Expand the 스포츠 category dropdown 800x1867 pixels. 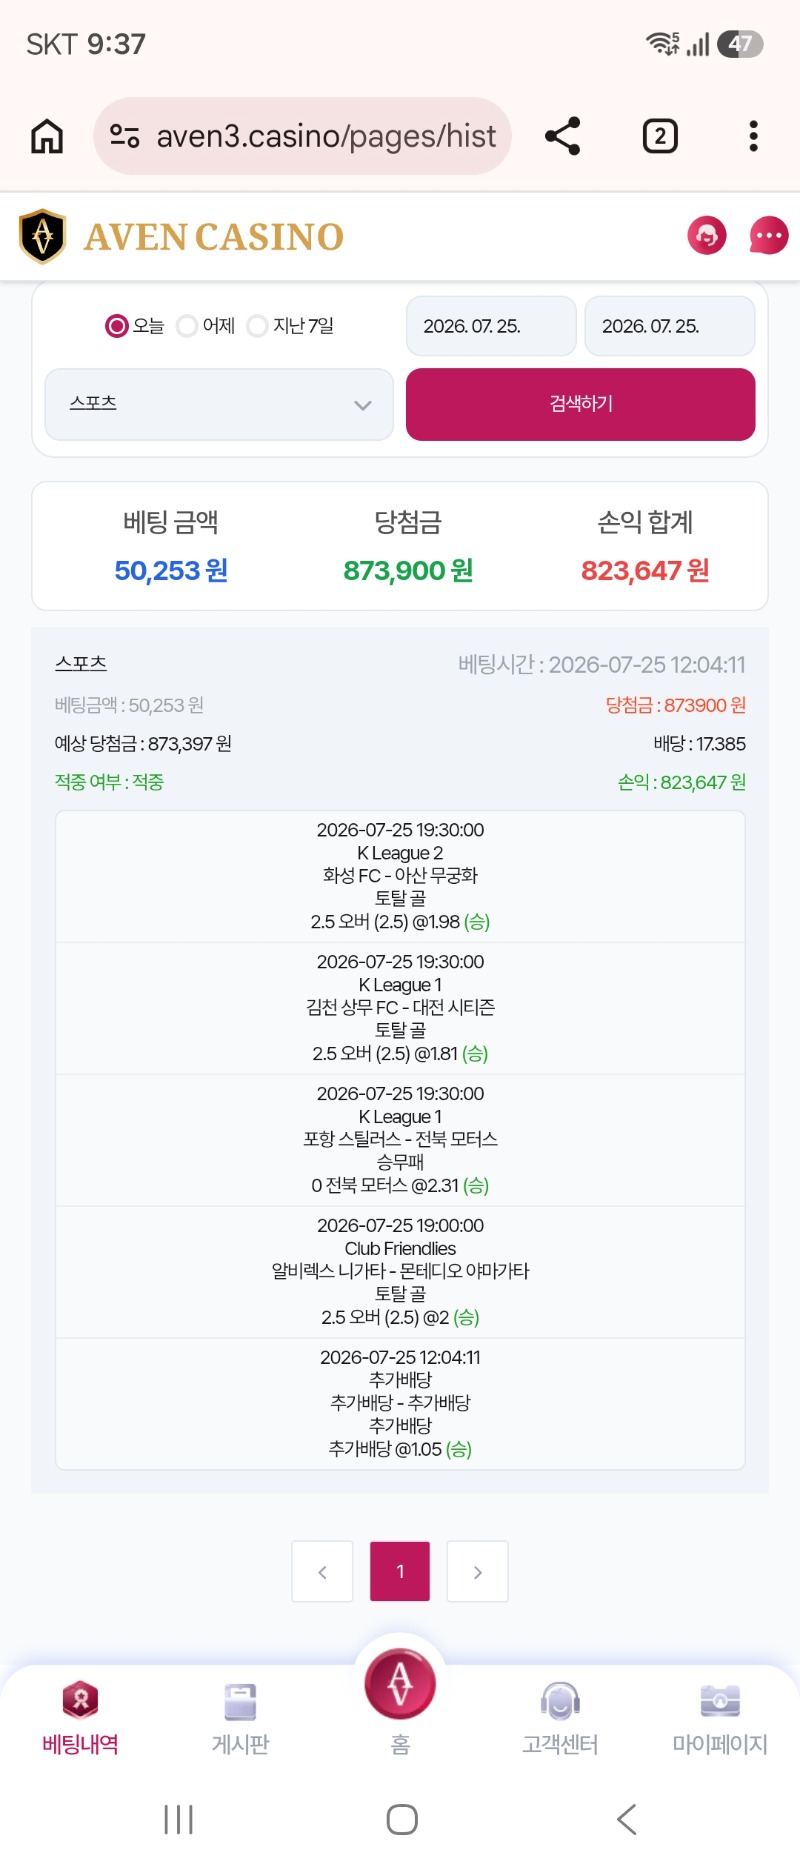point(219,404)
